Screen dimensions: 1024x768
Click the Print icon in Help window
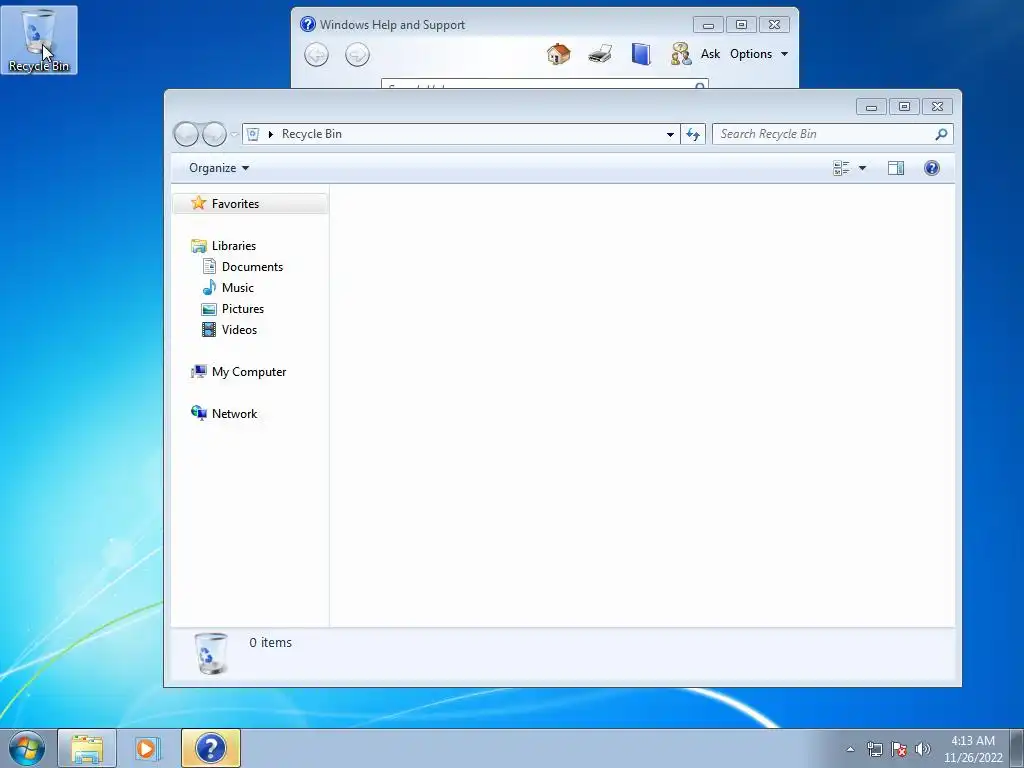click(x=600, y=54)
